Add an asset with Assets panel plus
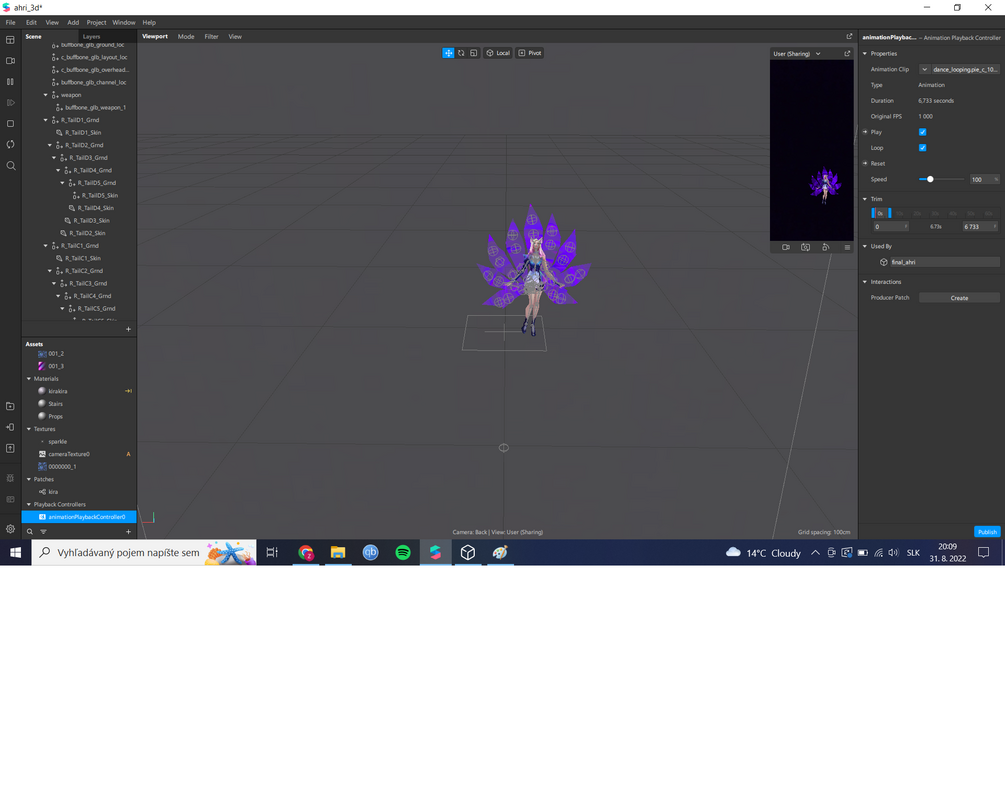 click(x=128, y=531)
